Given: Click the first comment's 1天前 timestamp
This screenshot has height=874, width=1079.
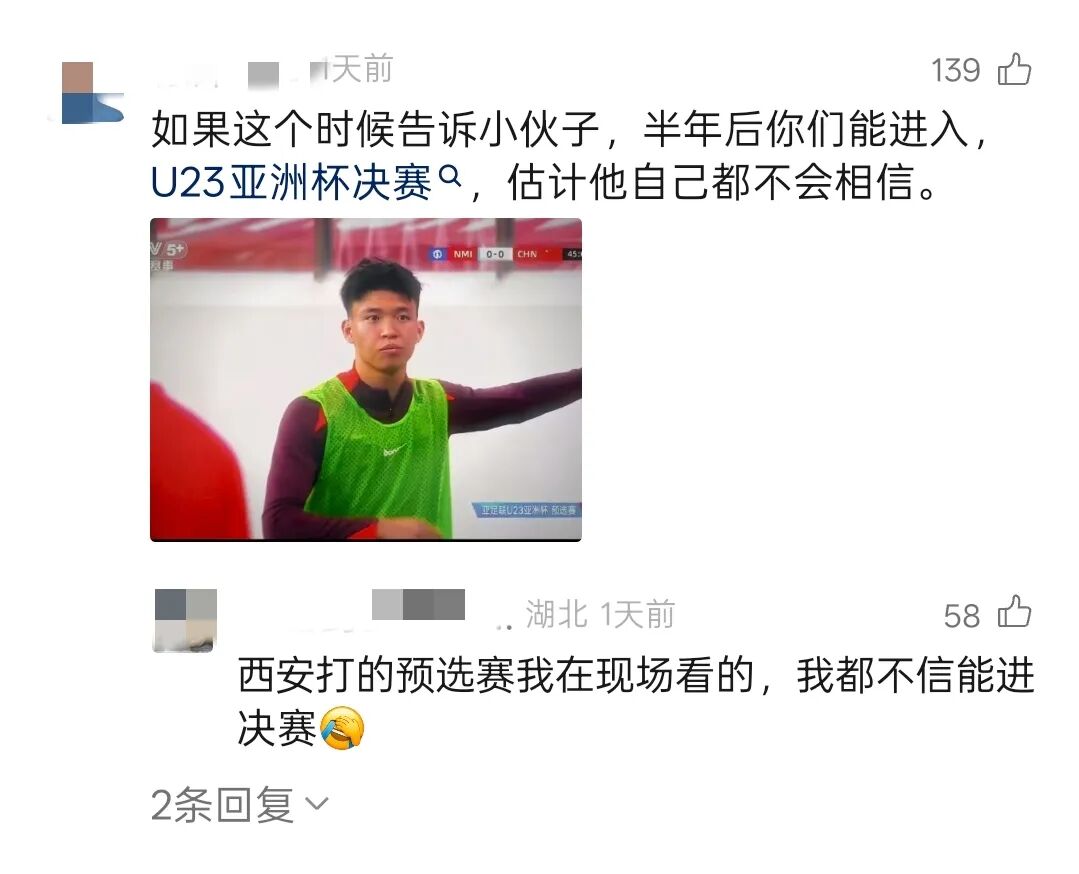Looking at the screenshot, I should click(359, 70).
